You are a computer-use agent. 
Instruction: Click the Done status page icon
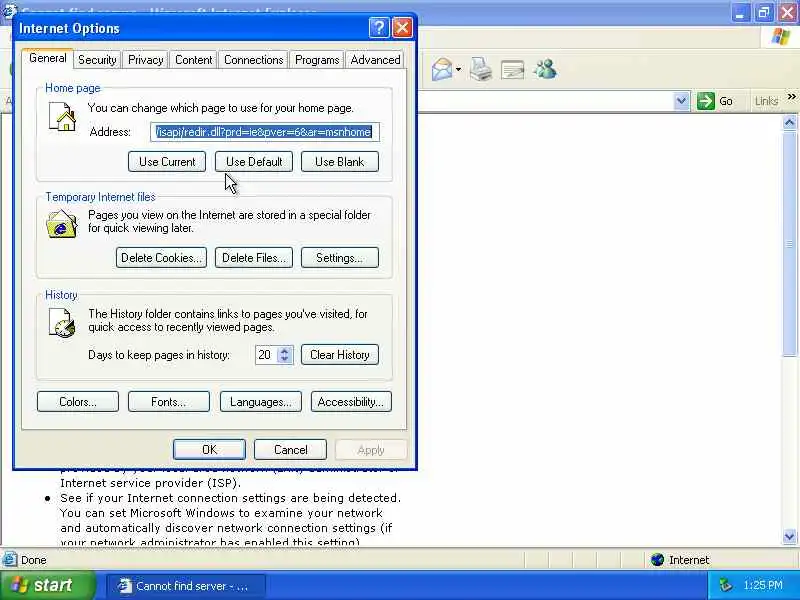tap(9, 560)
